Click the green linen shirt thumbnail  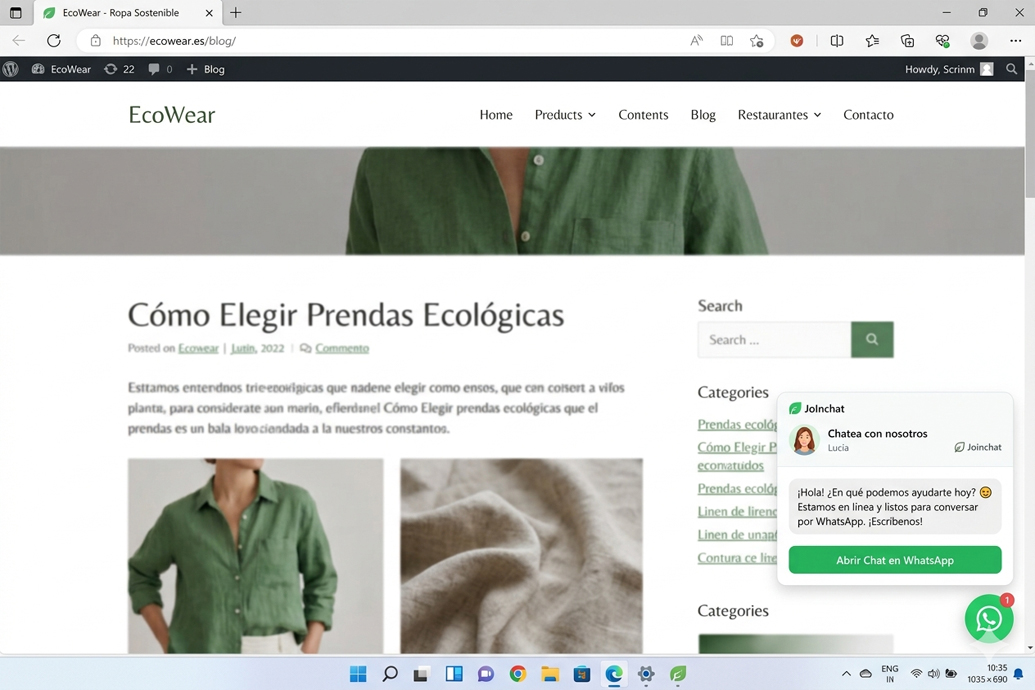tap(255, 556)
